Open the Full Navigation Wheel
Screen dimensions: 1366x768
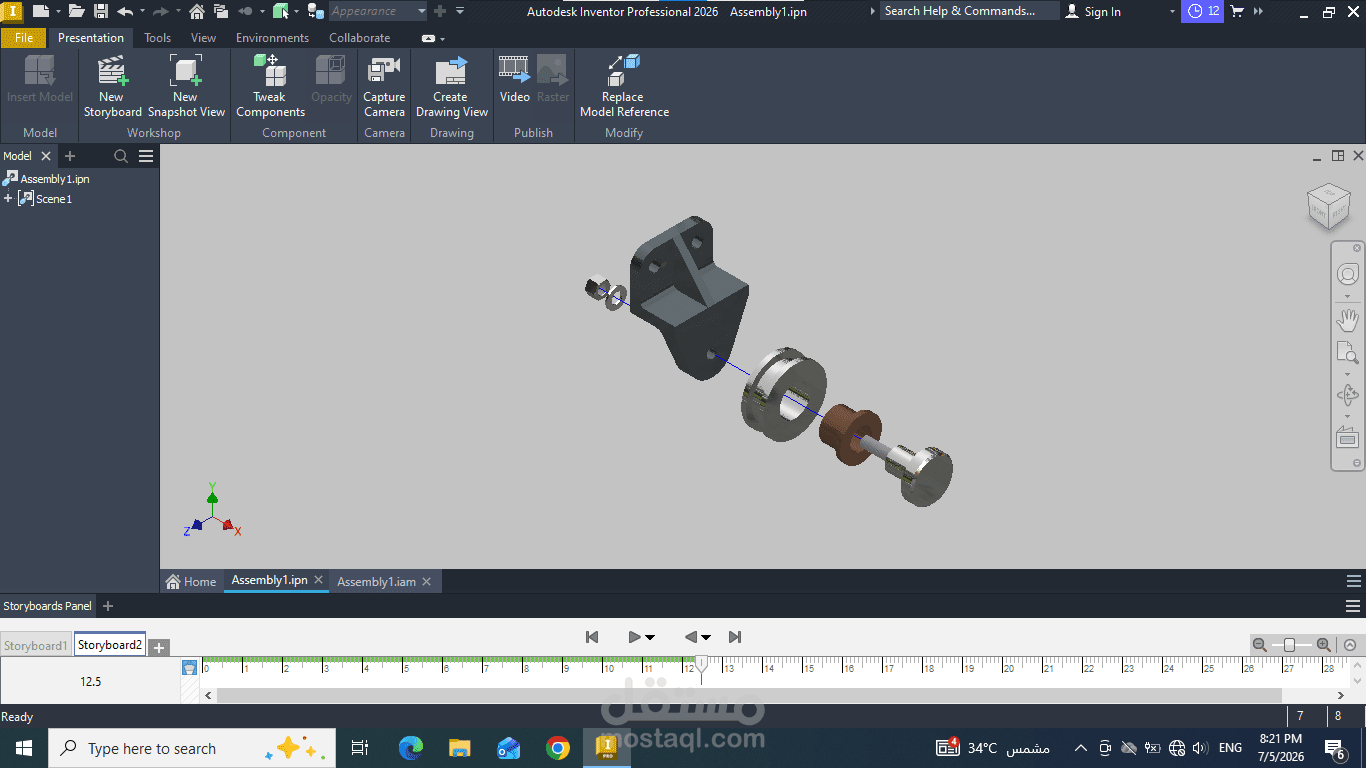point(1348,275)
